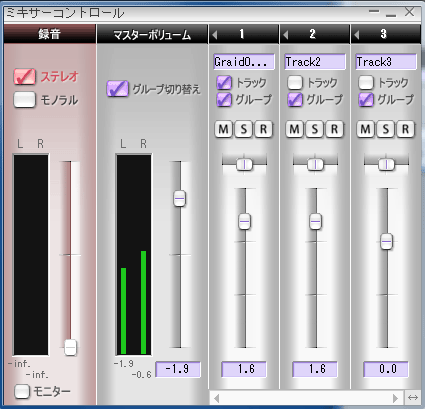Arm Track2 with its R button

[335, 129]
